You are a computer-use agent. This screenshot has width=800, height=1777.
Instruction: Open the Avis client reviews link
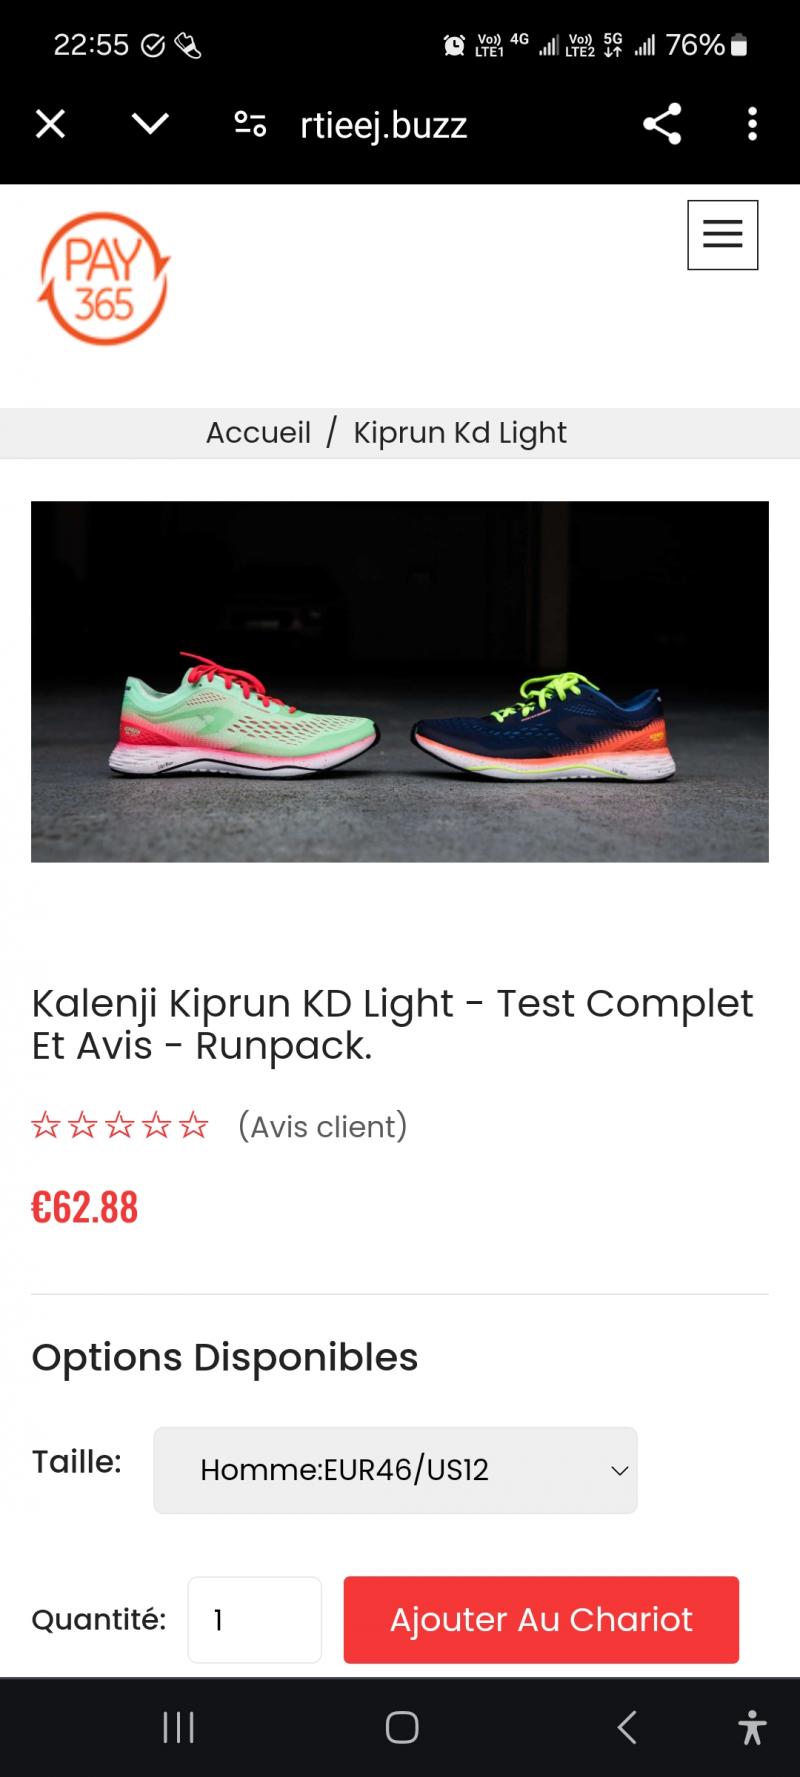tap(323, 1127)
